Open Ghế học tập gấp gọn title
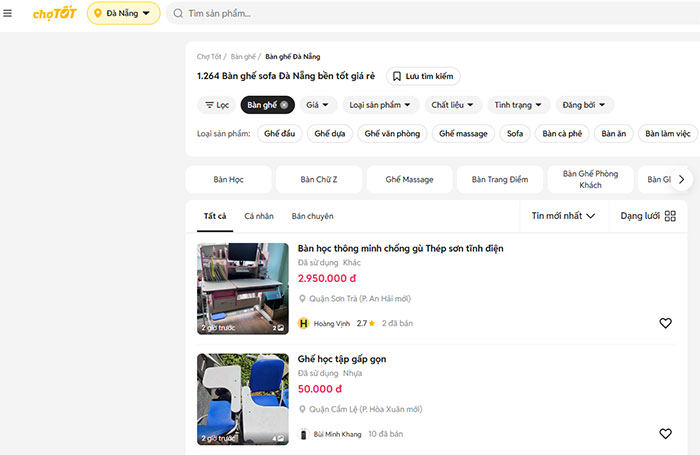Viewport: 700px width, 455px height. click(x=342, y=359)
